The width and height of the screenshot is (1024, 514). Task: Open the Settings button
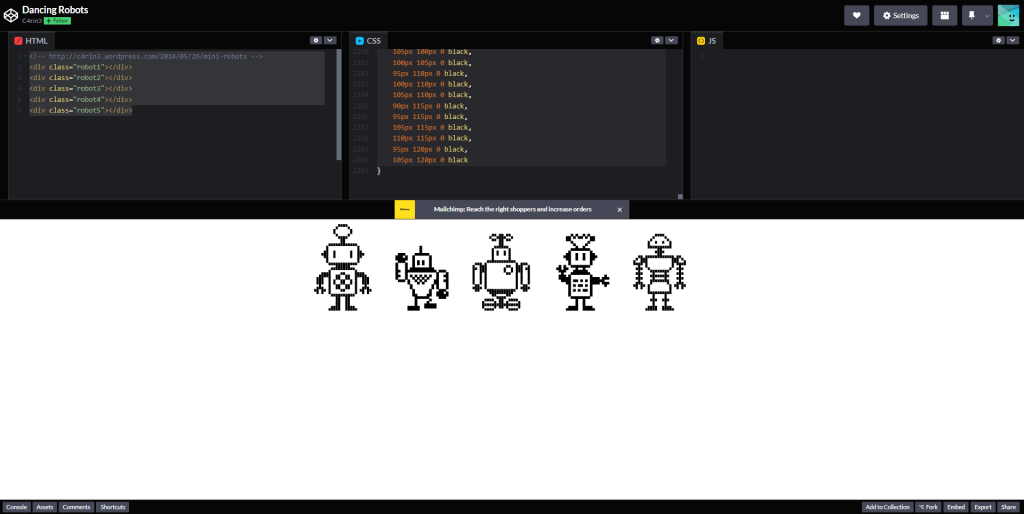pyautogui.click(x=900, y=15)
